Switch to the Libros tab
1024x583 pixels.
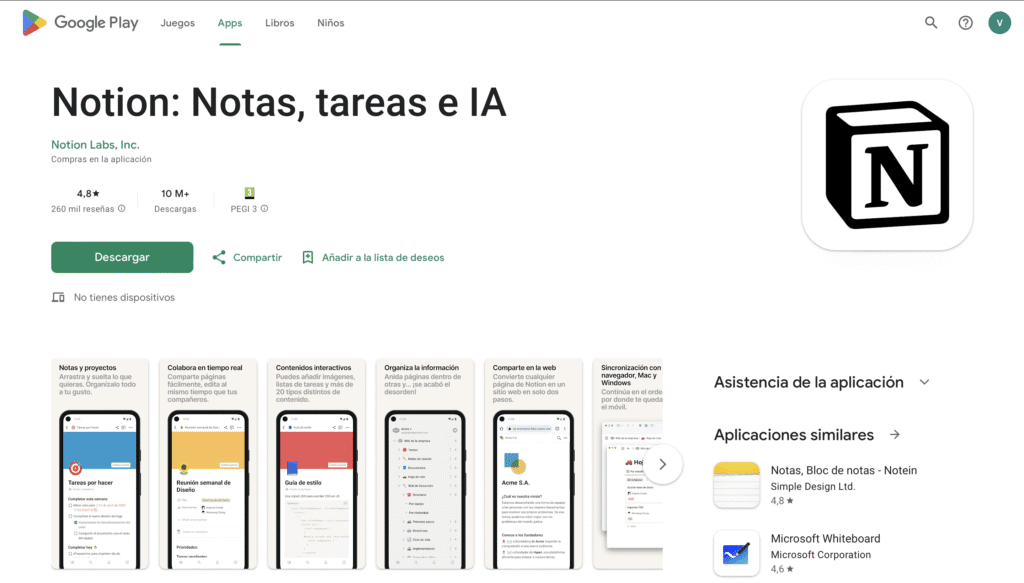point(280,23)
